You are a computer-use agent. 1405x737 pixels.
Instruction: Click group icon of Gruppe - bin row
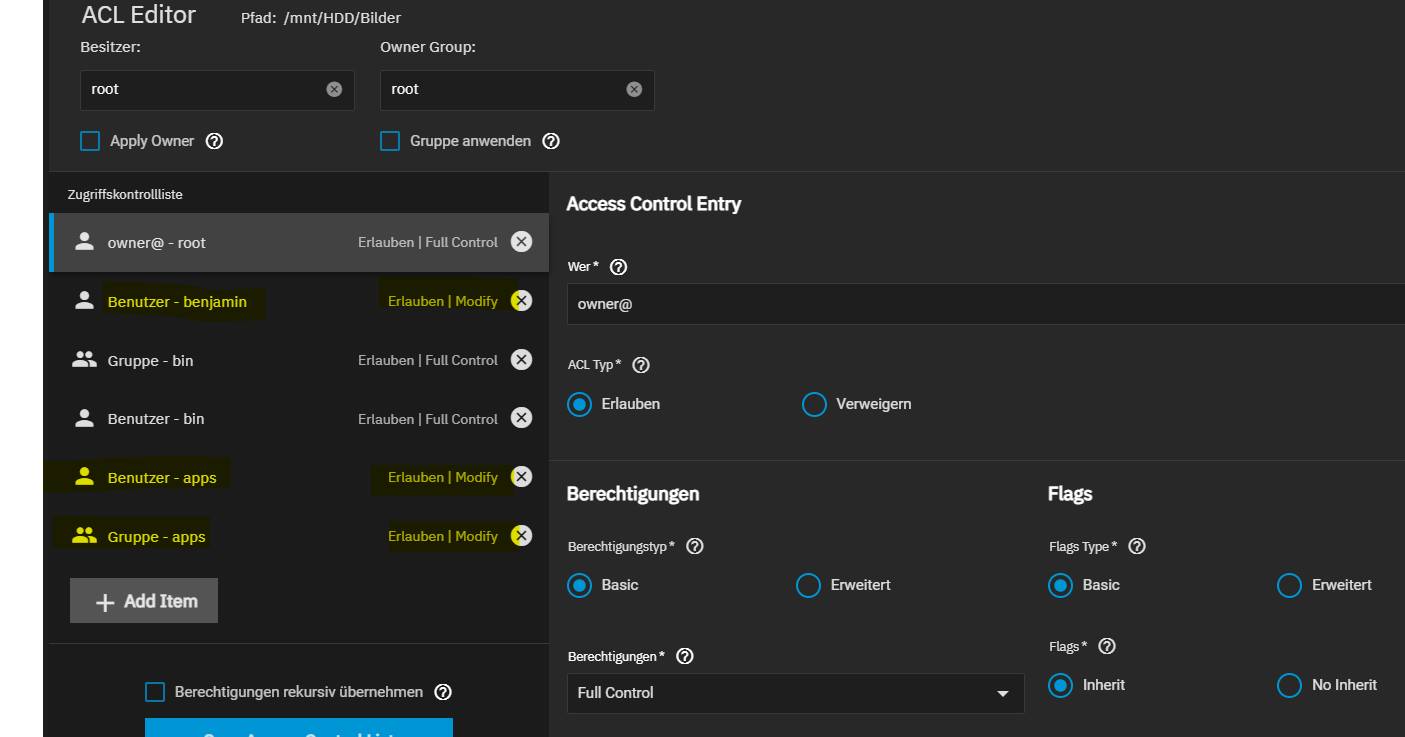click(84, 360)
